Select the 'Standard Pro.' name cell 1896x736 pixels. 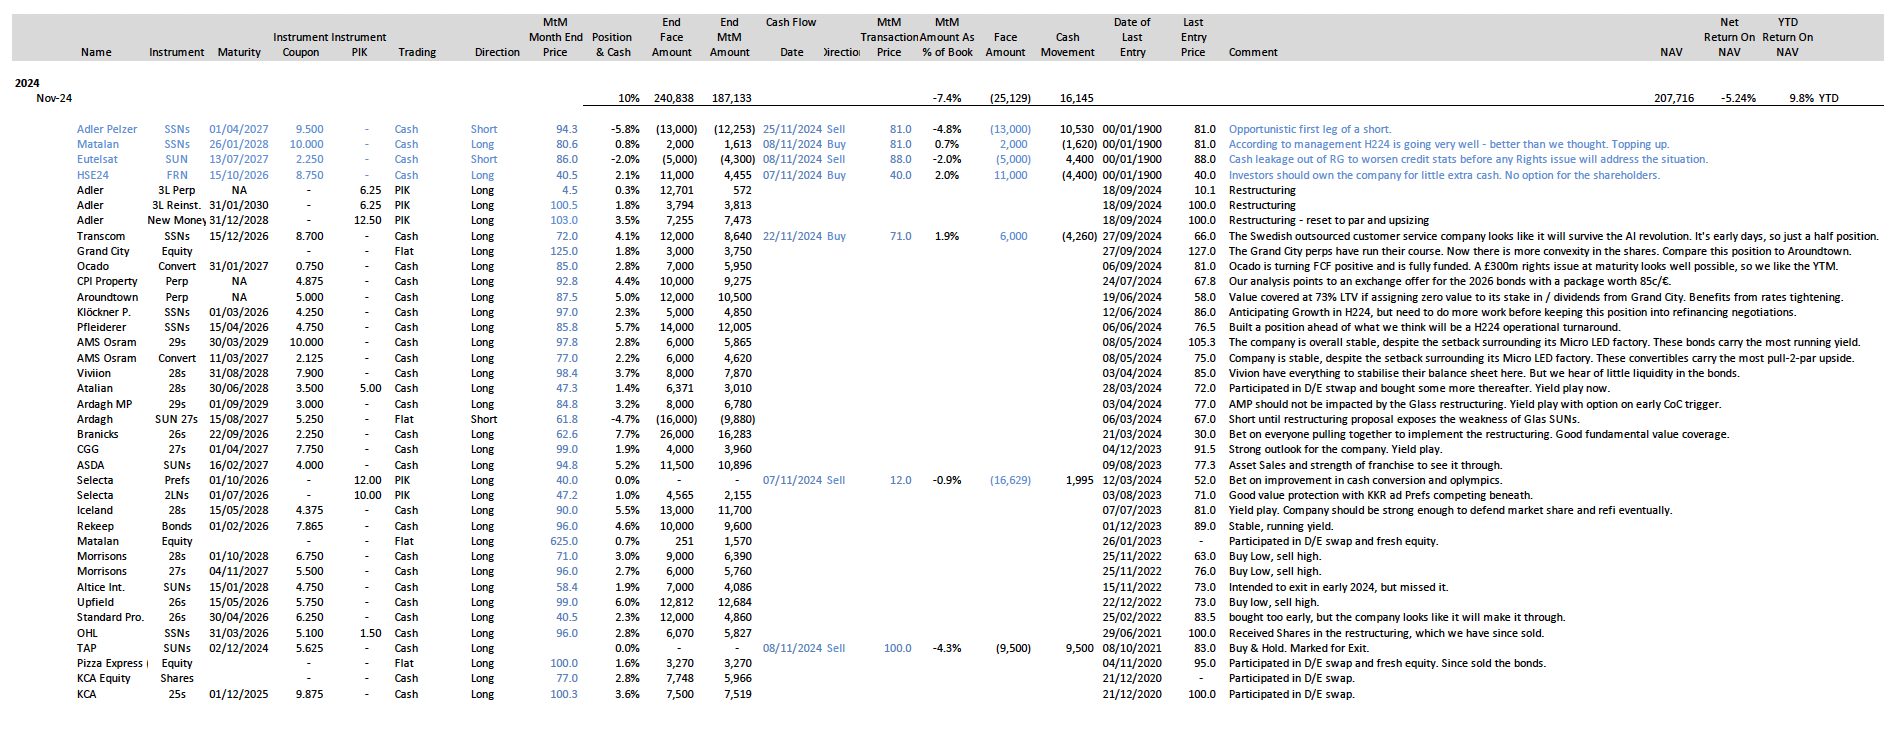(x=110, y=617)
